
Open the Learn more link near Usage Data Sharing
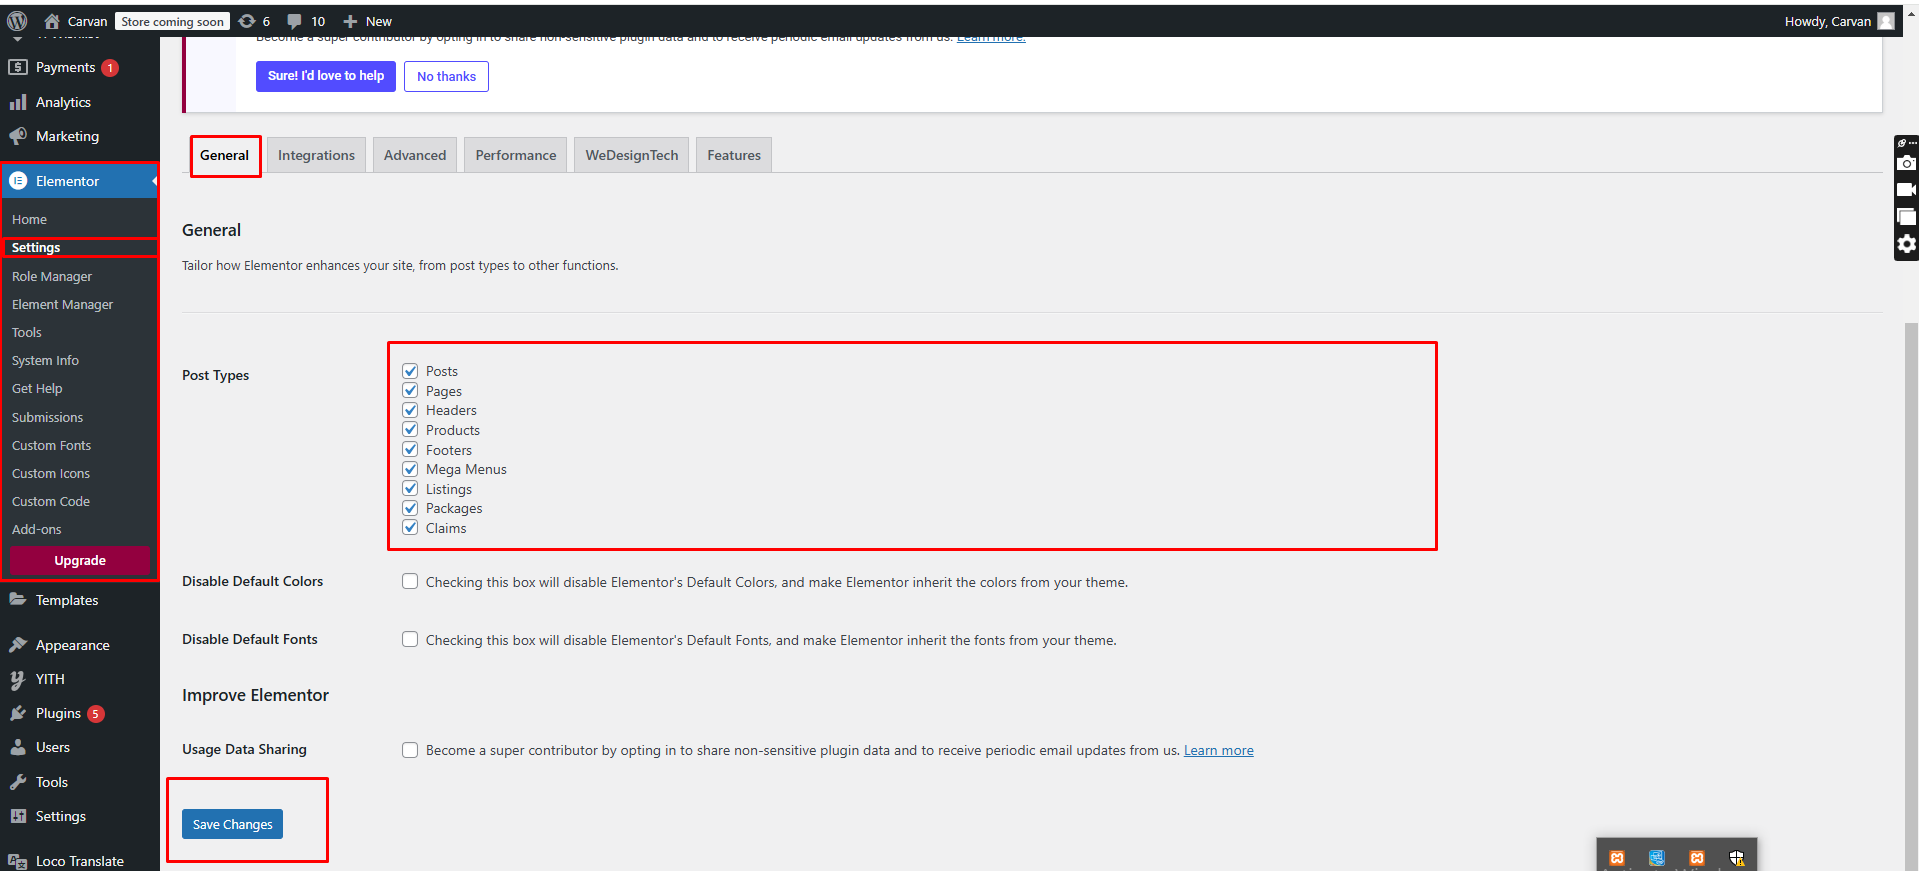click(x=1218, y=750)
